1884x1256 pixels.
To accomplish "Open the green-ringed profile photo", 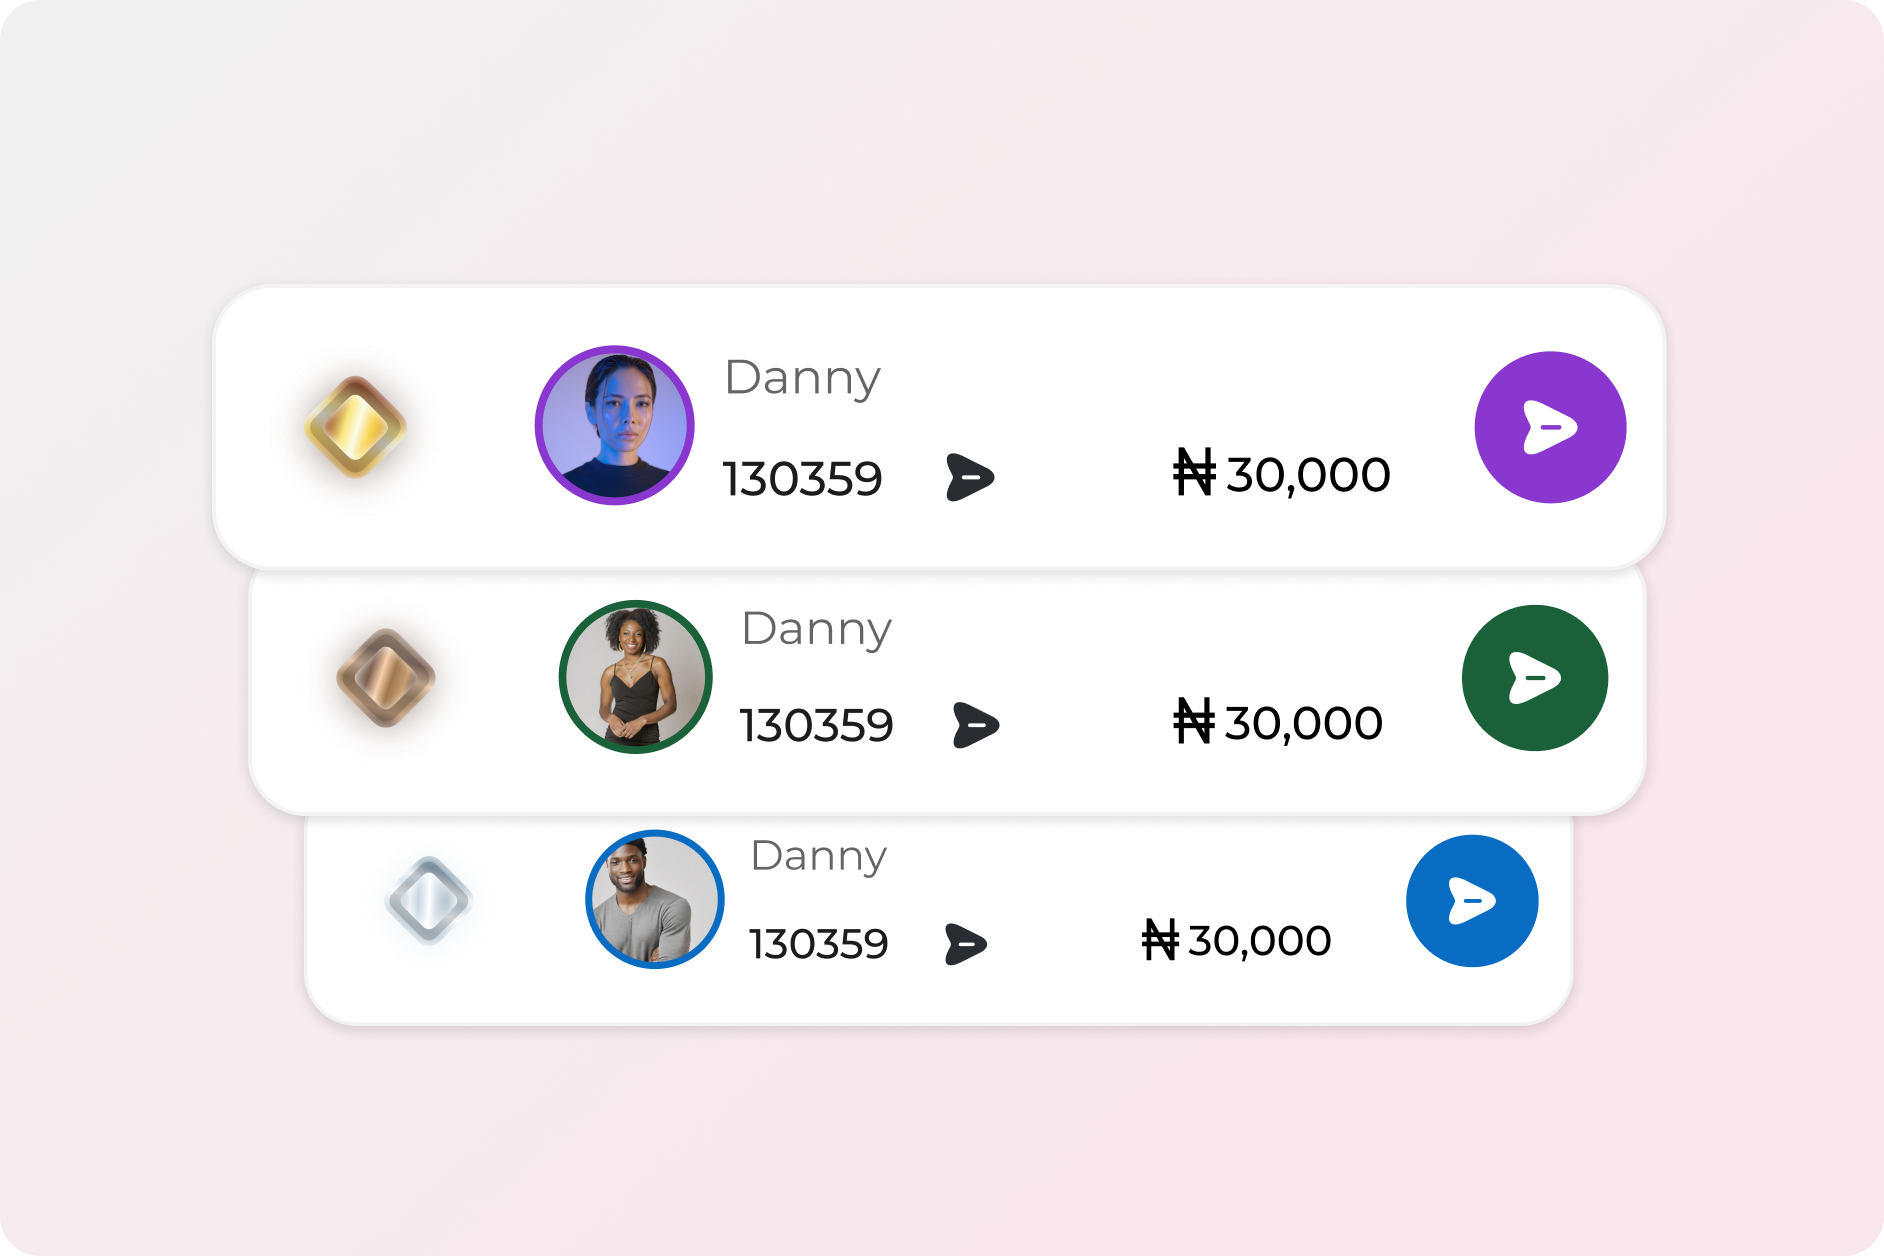I will coord(635,677).
